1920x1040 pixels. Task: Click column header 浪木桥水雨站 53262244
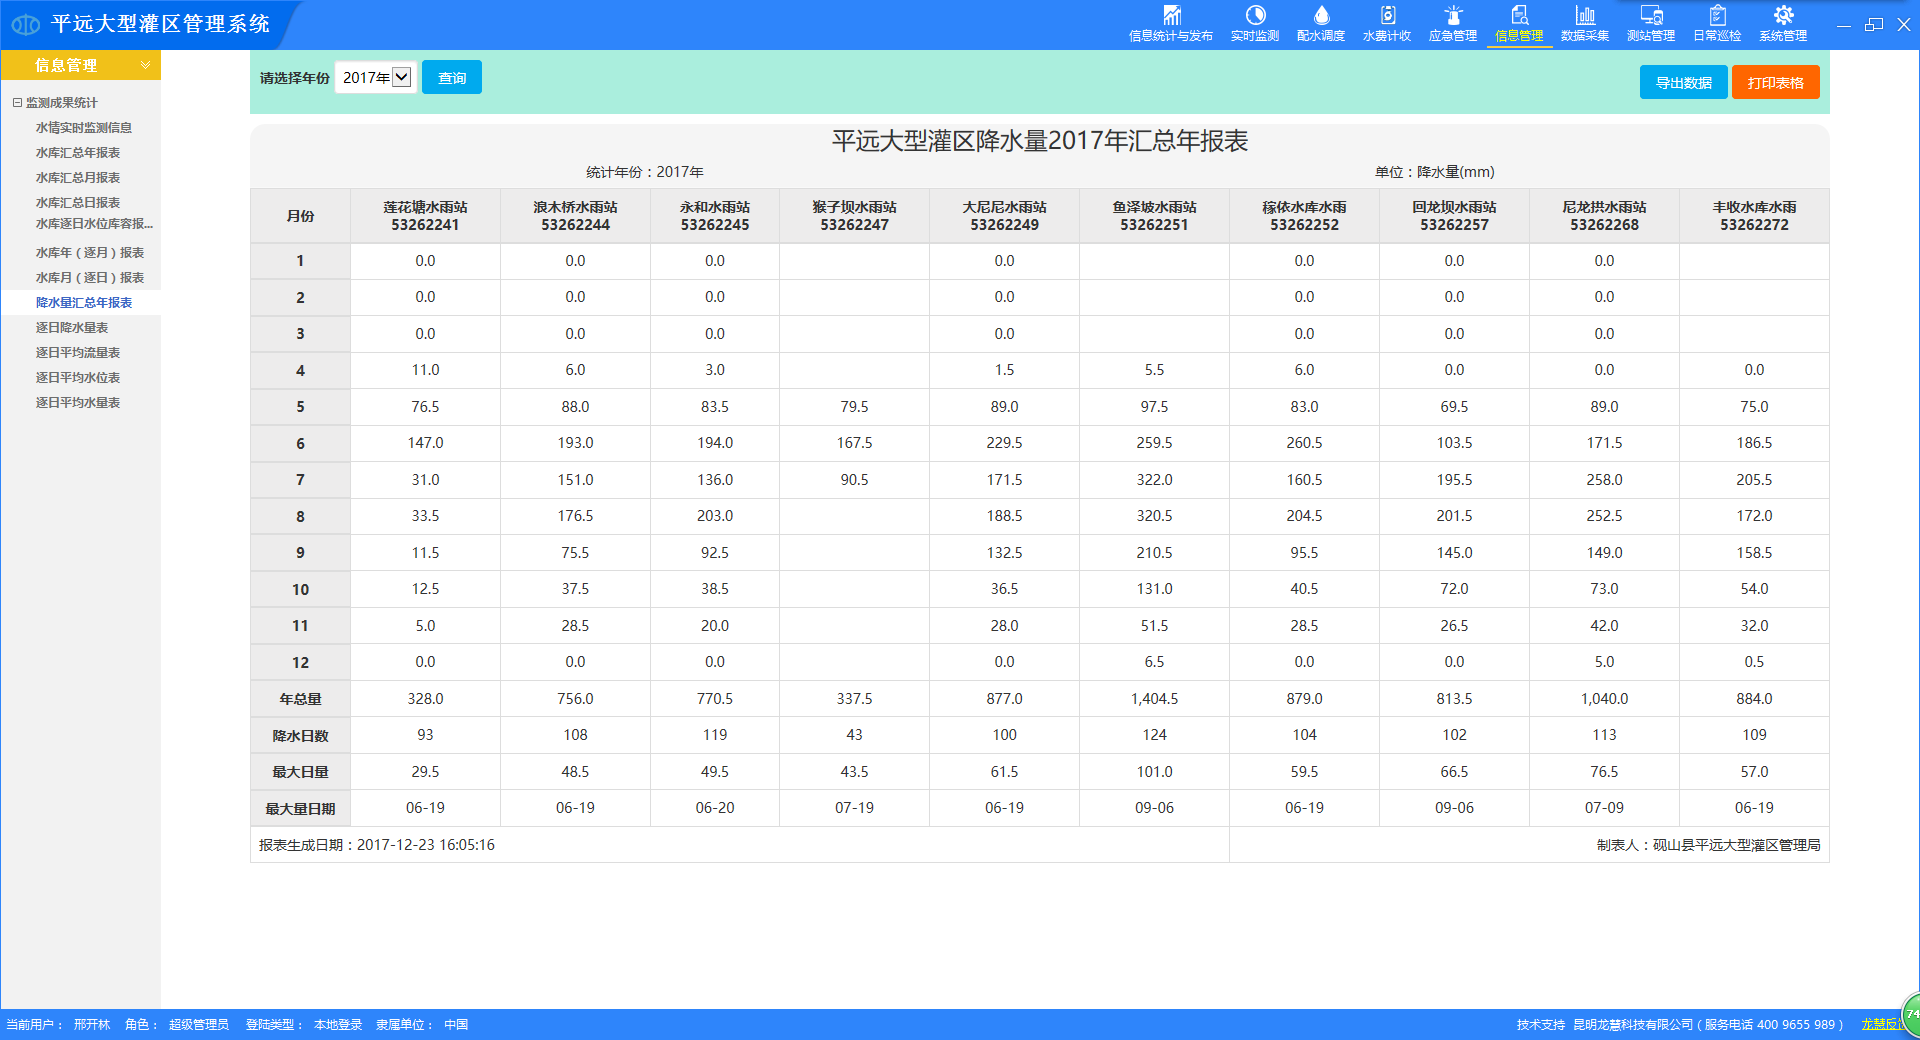click(575, 216)
